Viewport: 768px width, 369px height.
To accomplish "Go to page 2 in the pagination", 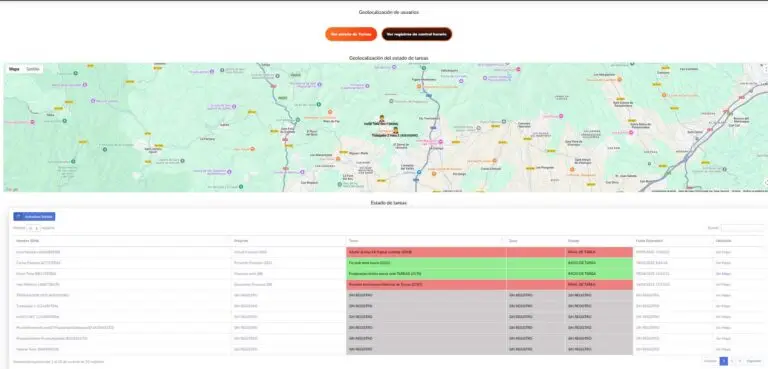I will (732, 361).
